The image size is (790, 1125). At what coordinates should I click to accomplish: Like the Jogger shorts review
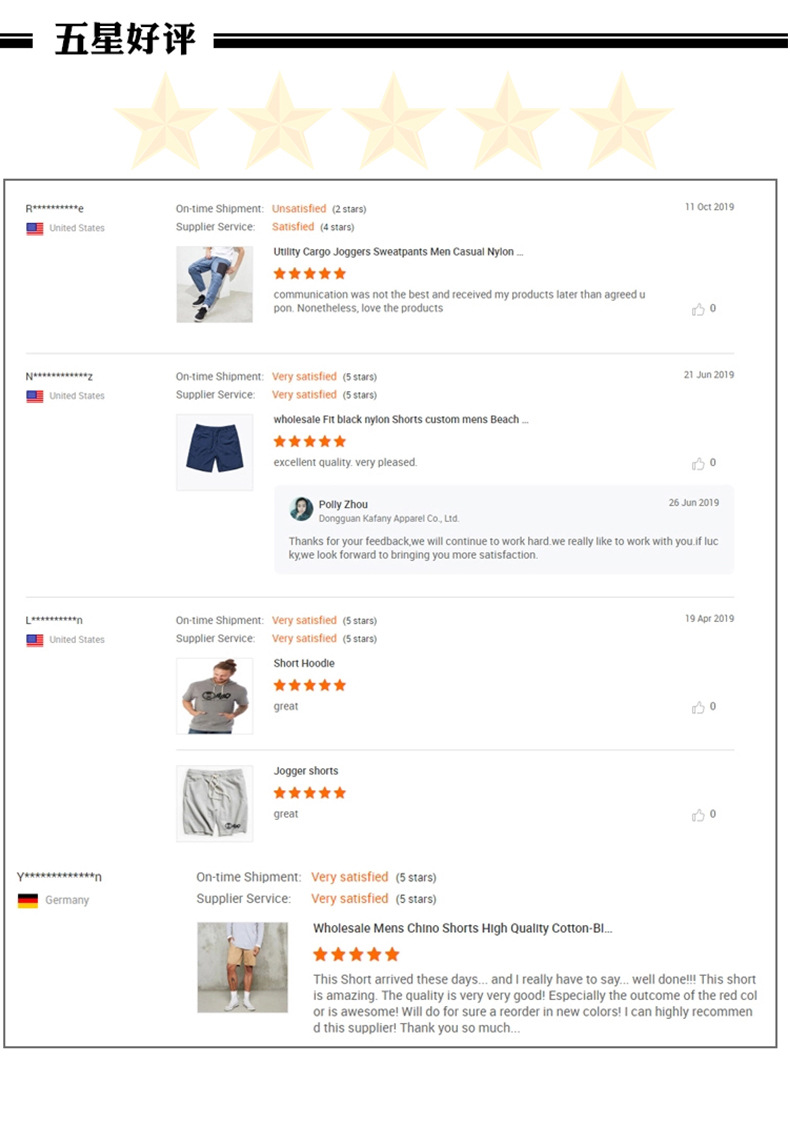(x=698, y=815)
